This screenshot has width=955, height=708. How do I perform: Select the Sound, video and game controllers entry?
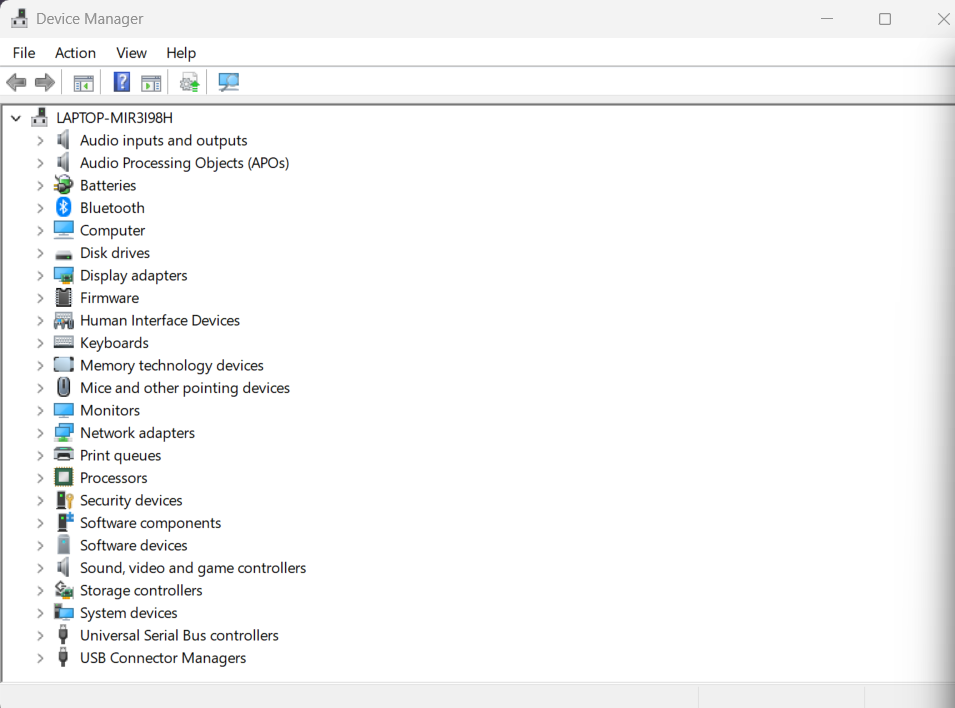(x=193, y=567)
